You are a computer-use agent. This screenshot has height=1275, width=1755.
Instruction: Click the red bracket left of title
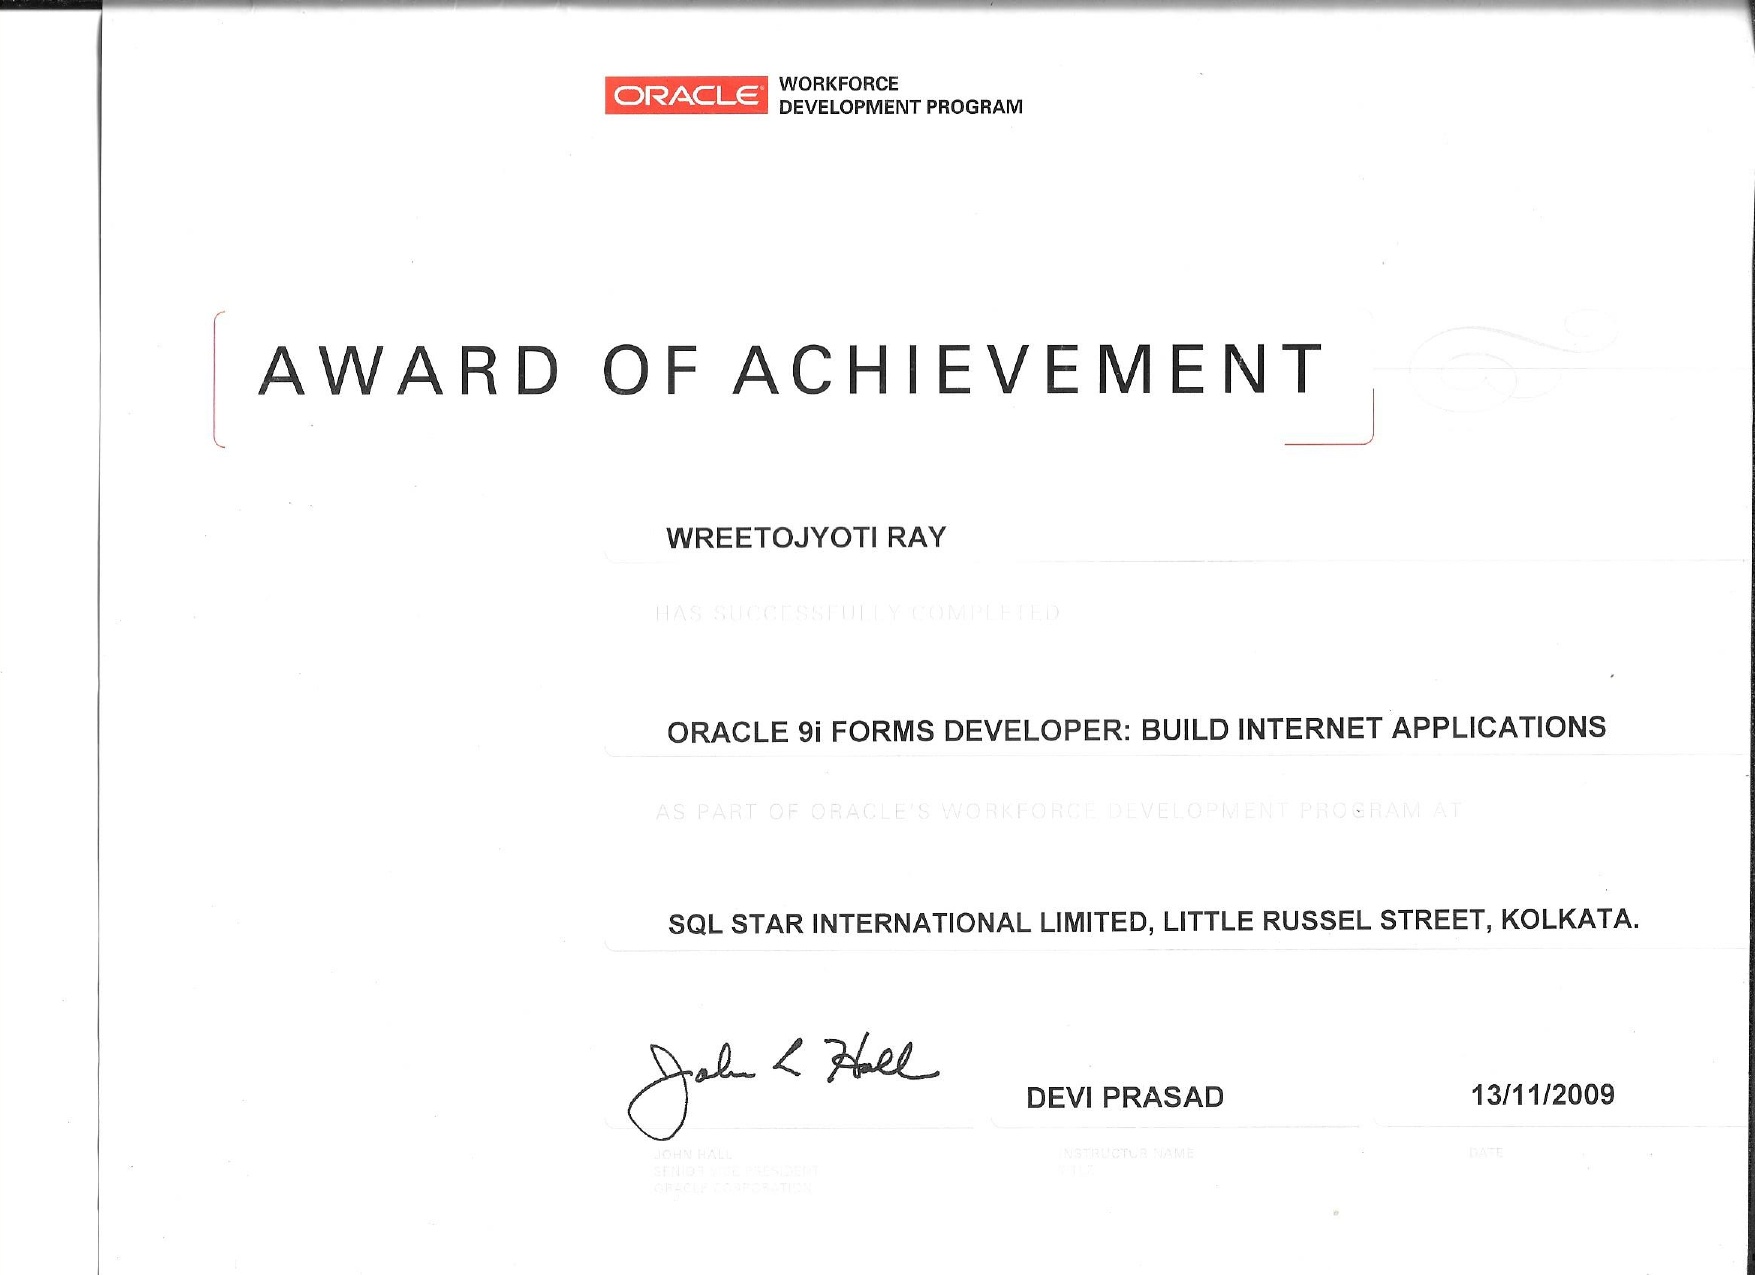[217, 378]
